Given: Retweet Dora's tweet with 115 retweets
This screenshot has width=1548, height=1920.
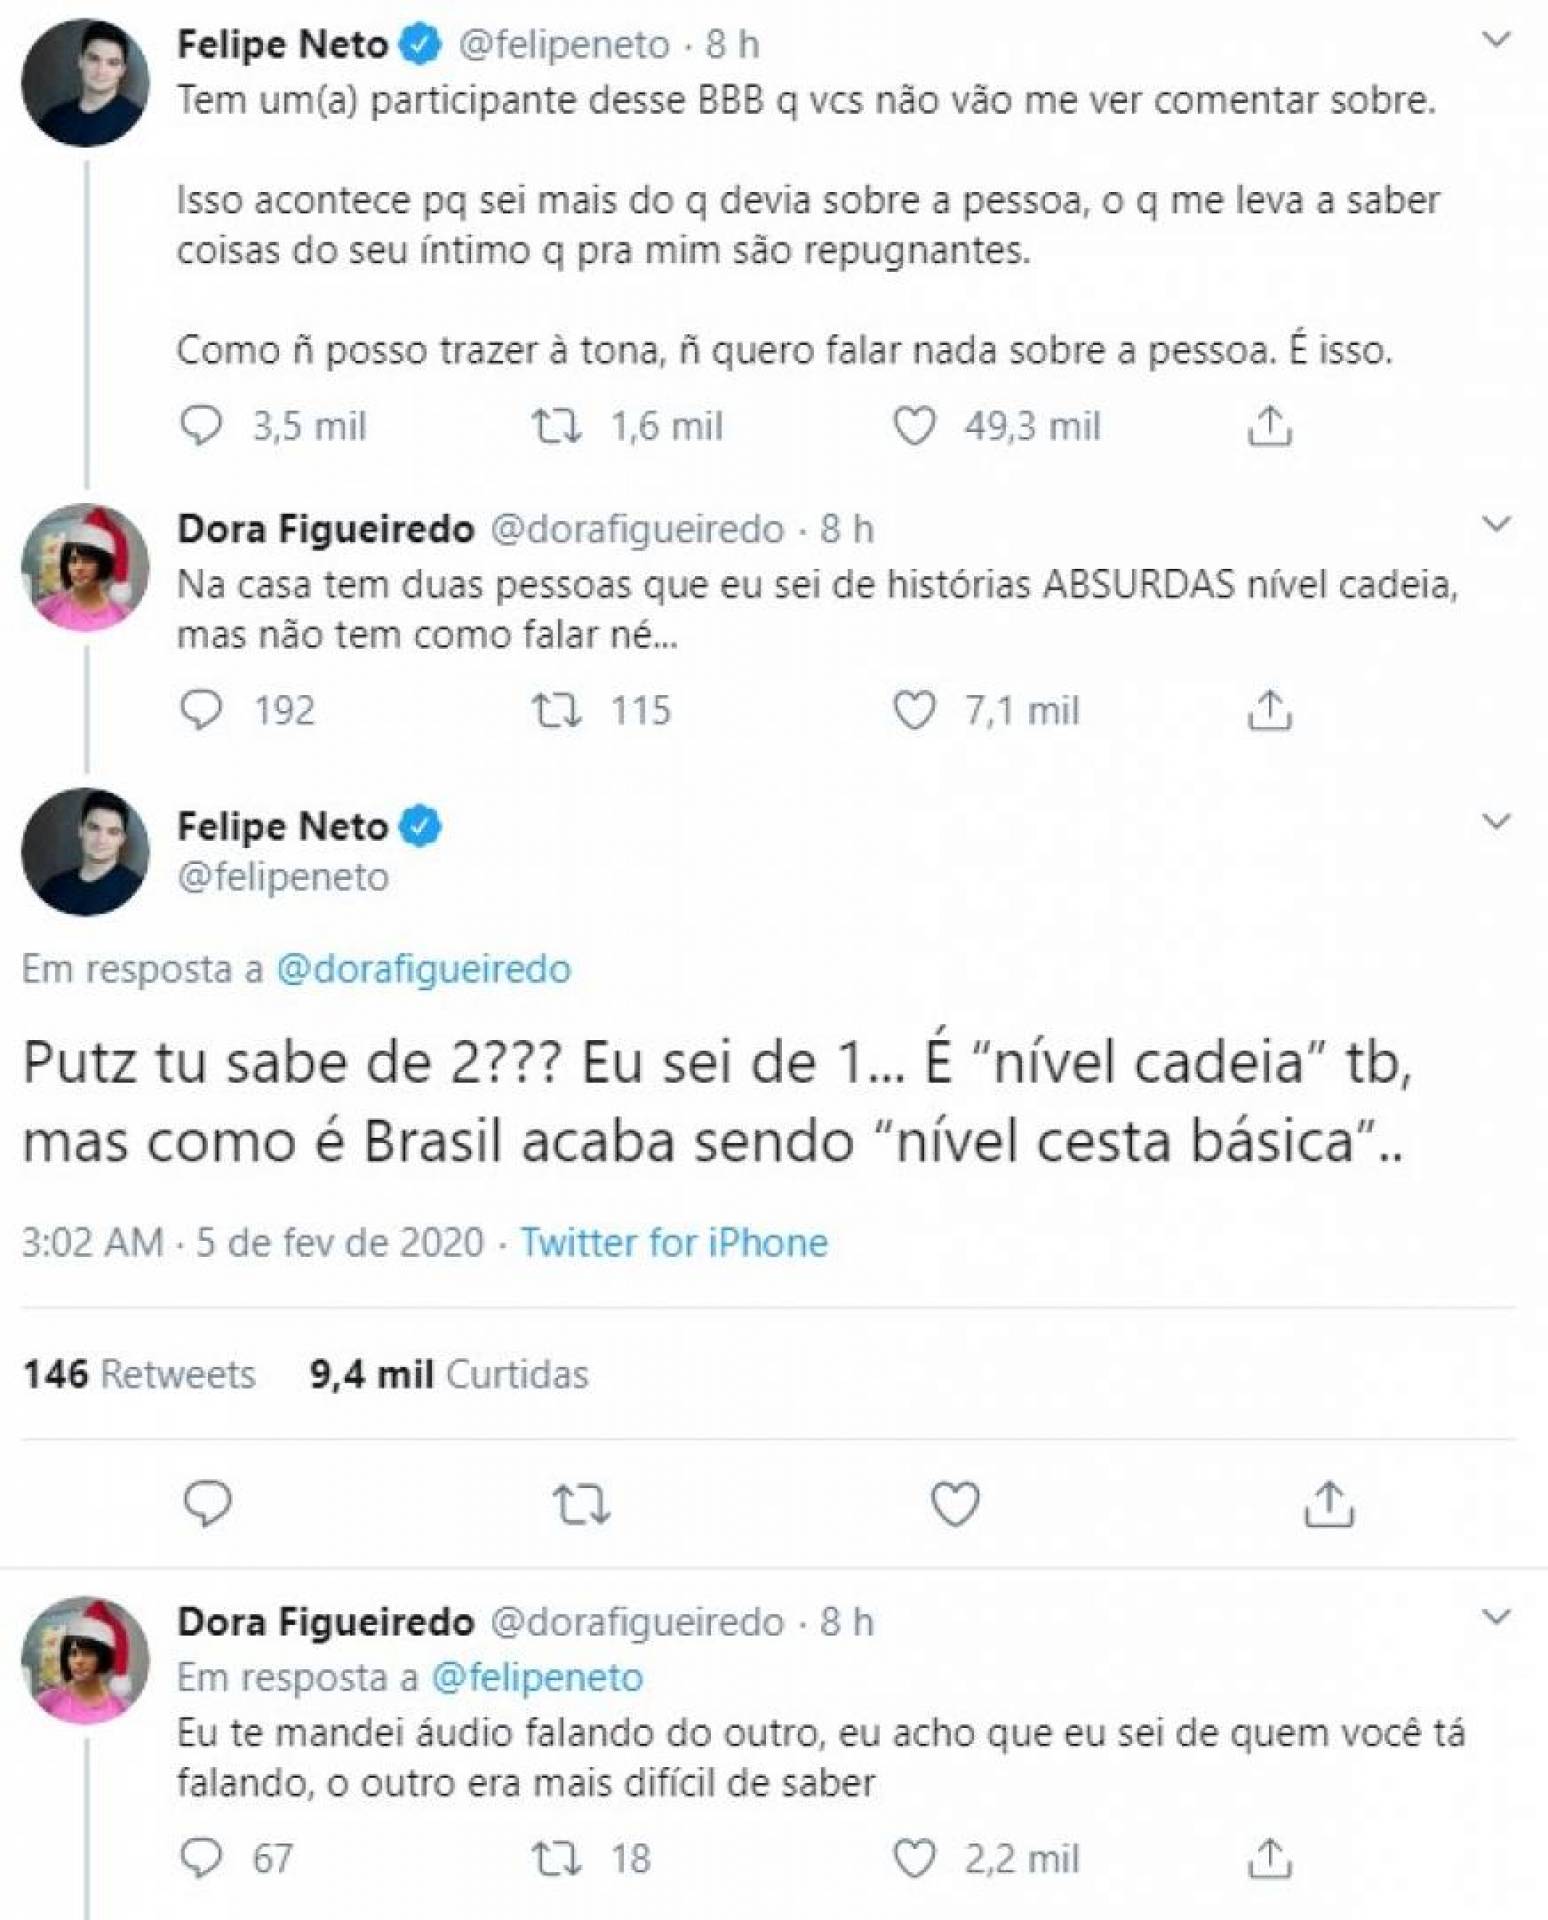Looking at the screenshot, I should pyautogui.click(x=556, y=710).
